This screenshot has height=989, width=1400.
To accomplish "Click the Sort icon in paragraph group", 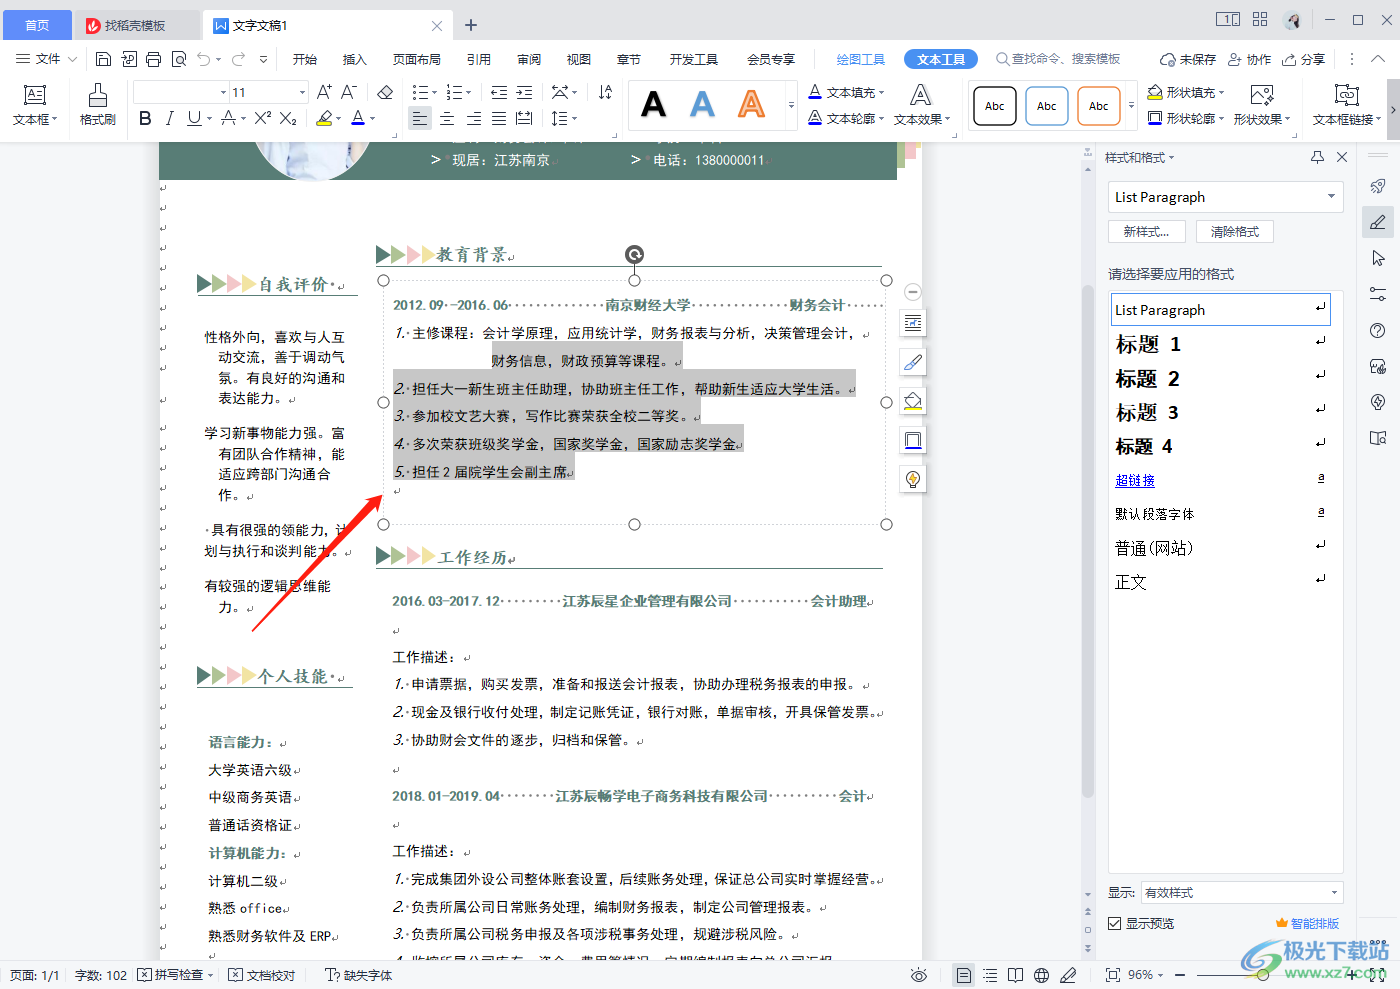I will click(x=605, y=92).
